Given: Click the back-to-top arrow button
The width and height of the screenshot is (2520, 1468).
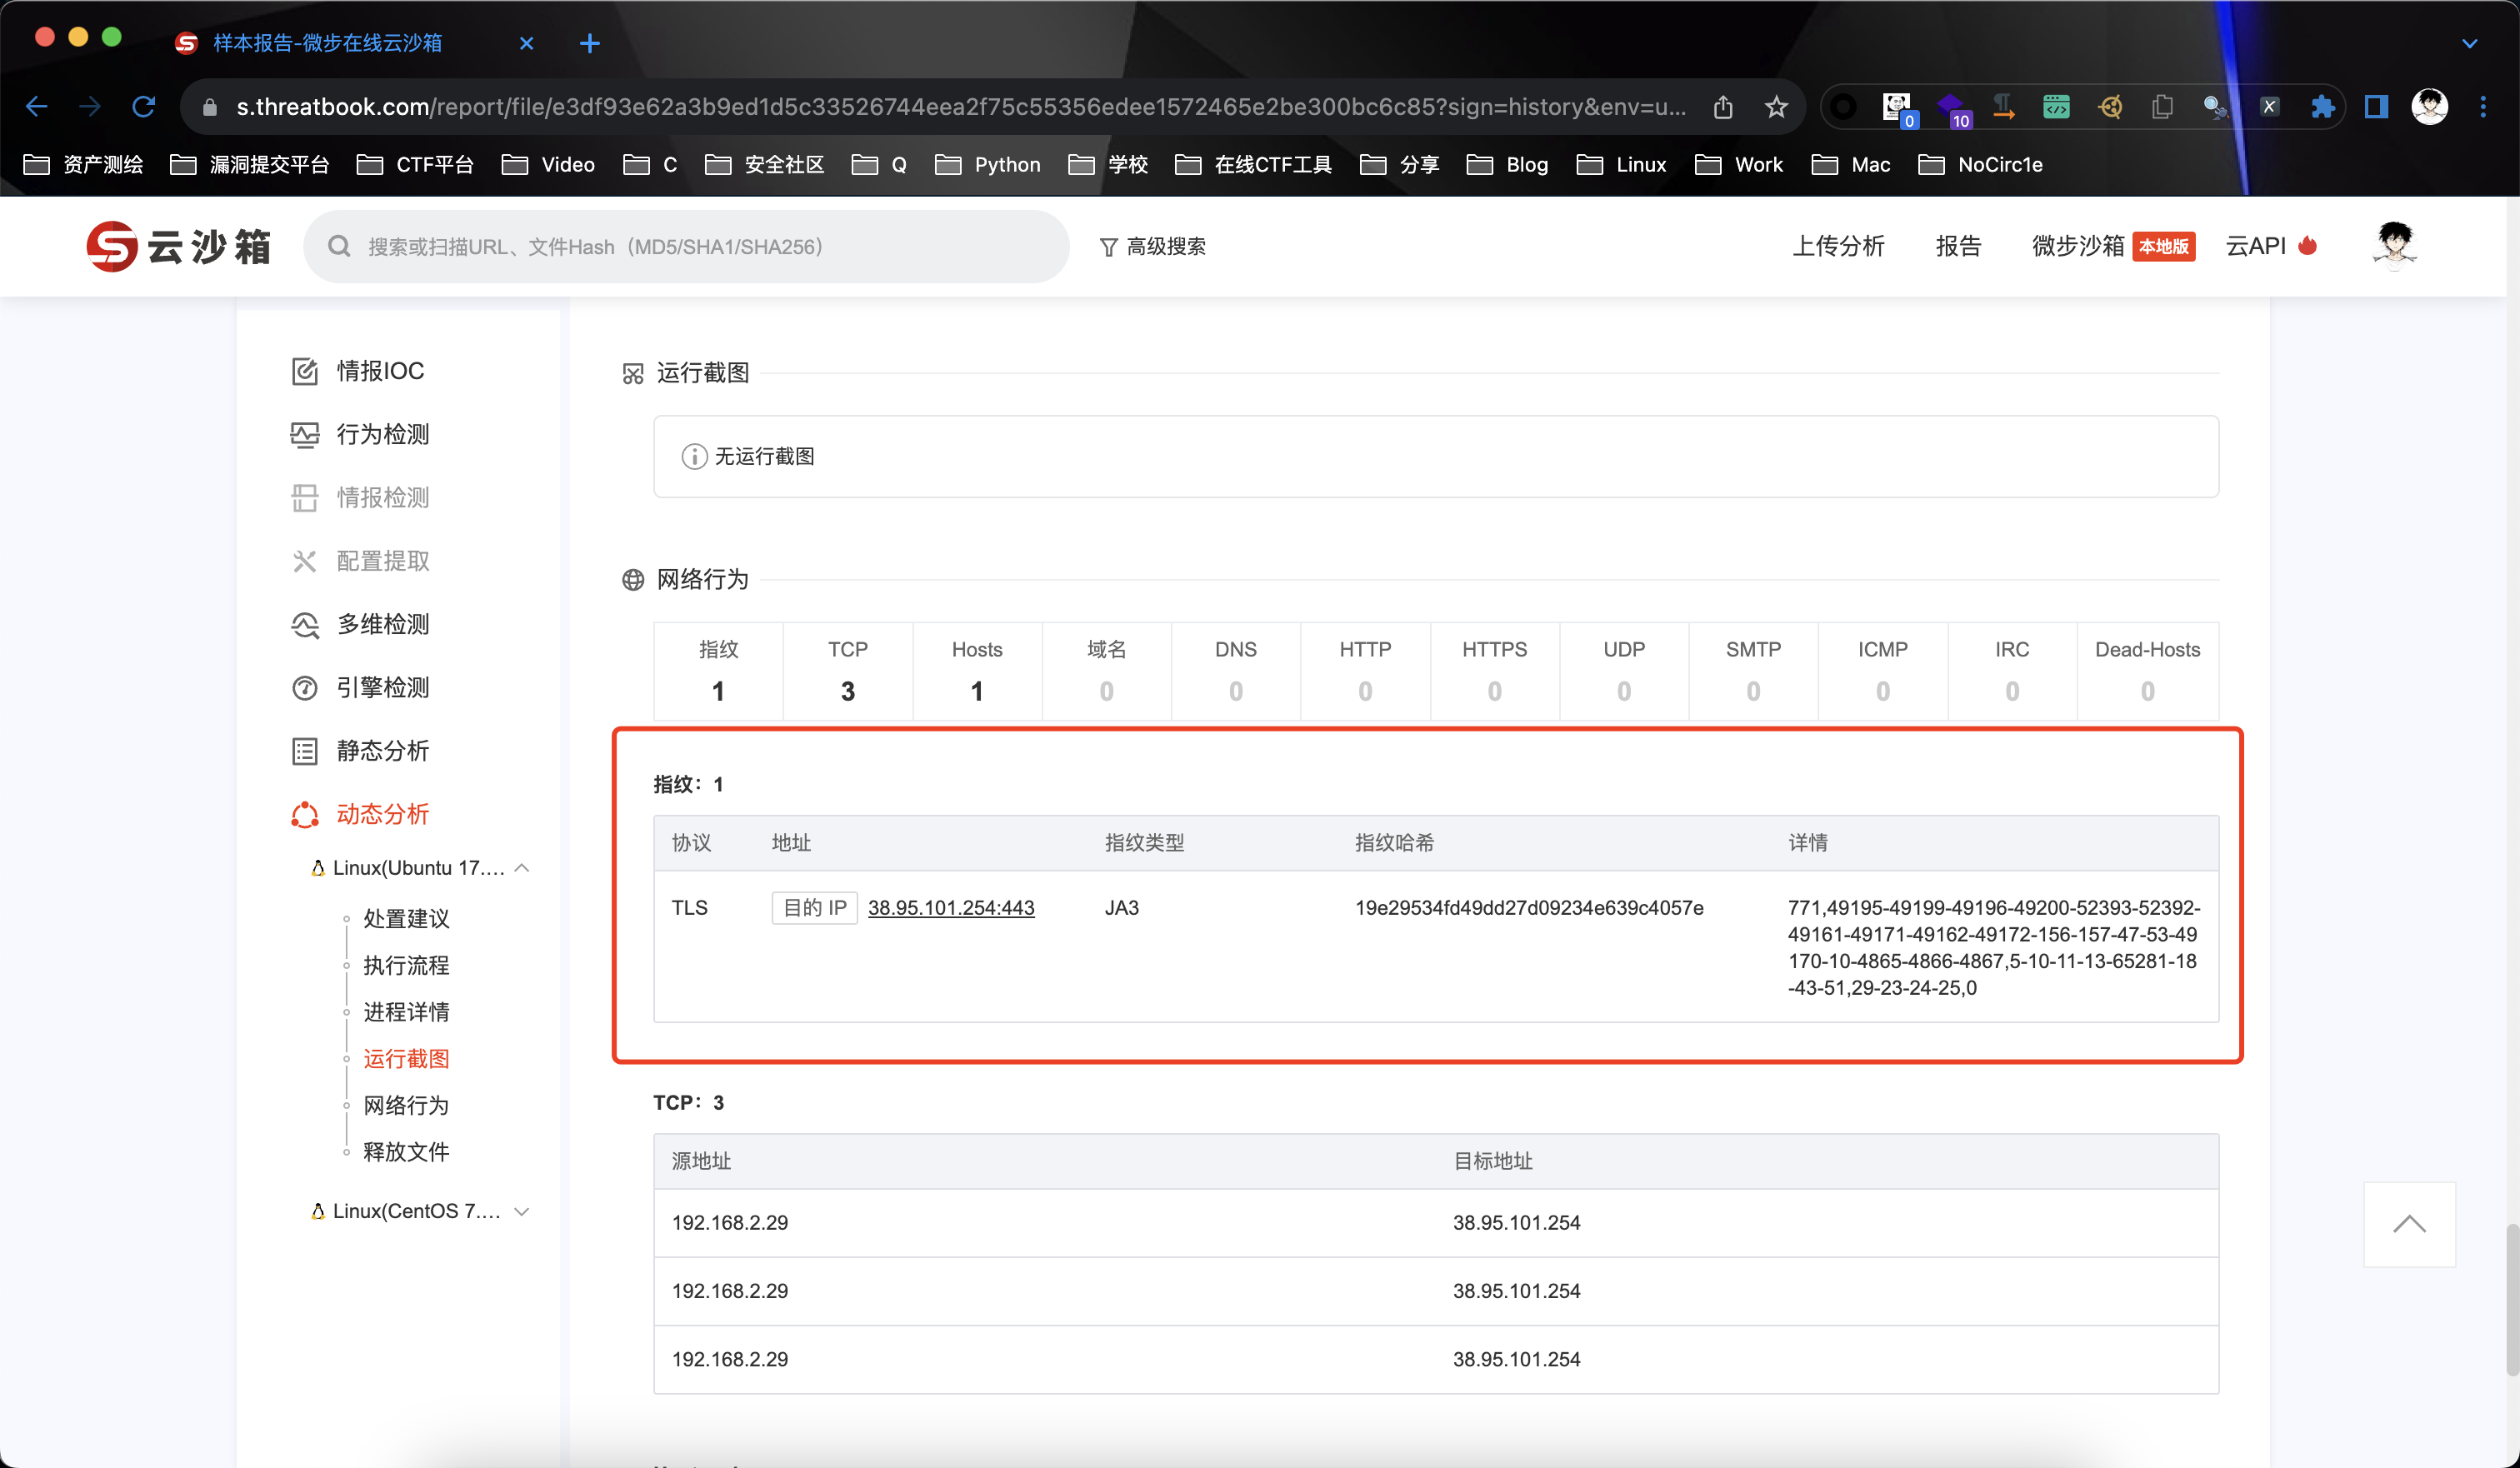Looking at the screenshot, I should (x=2409, y=1224).
